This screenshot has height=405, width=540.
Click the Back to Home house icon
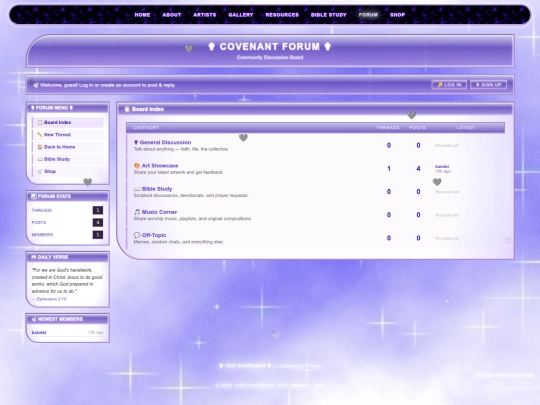coord(40,147)
